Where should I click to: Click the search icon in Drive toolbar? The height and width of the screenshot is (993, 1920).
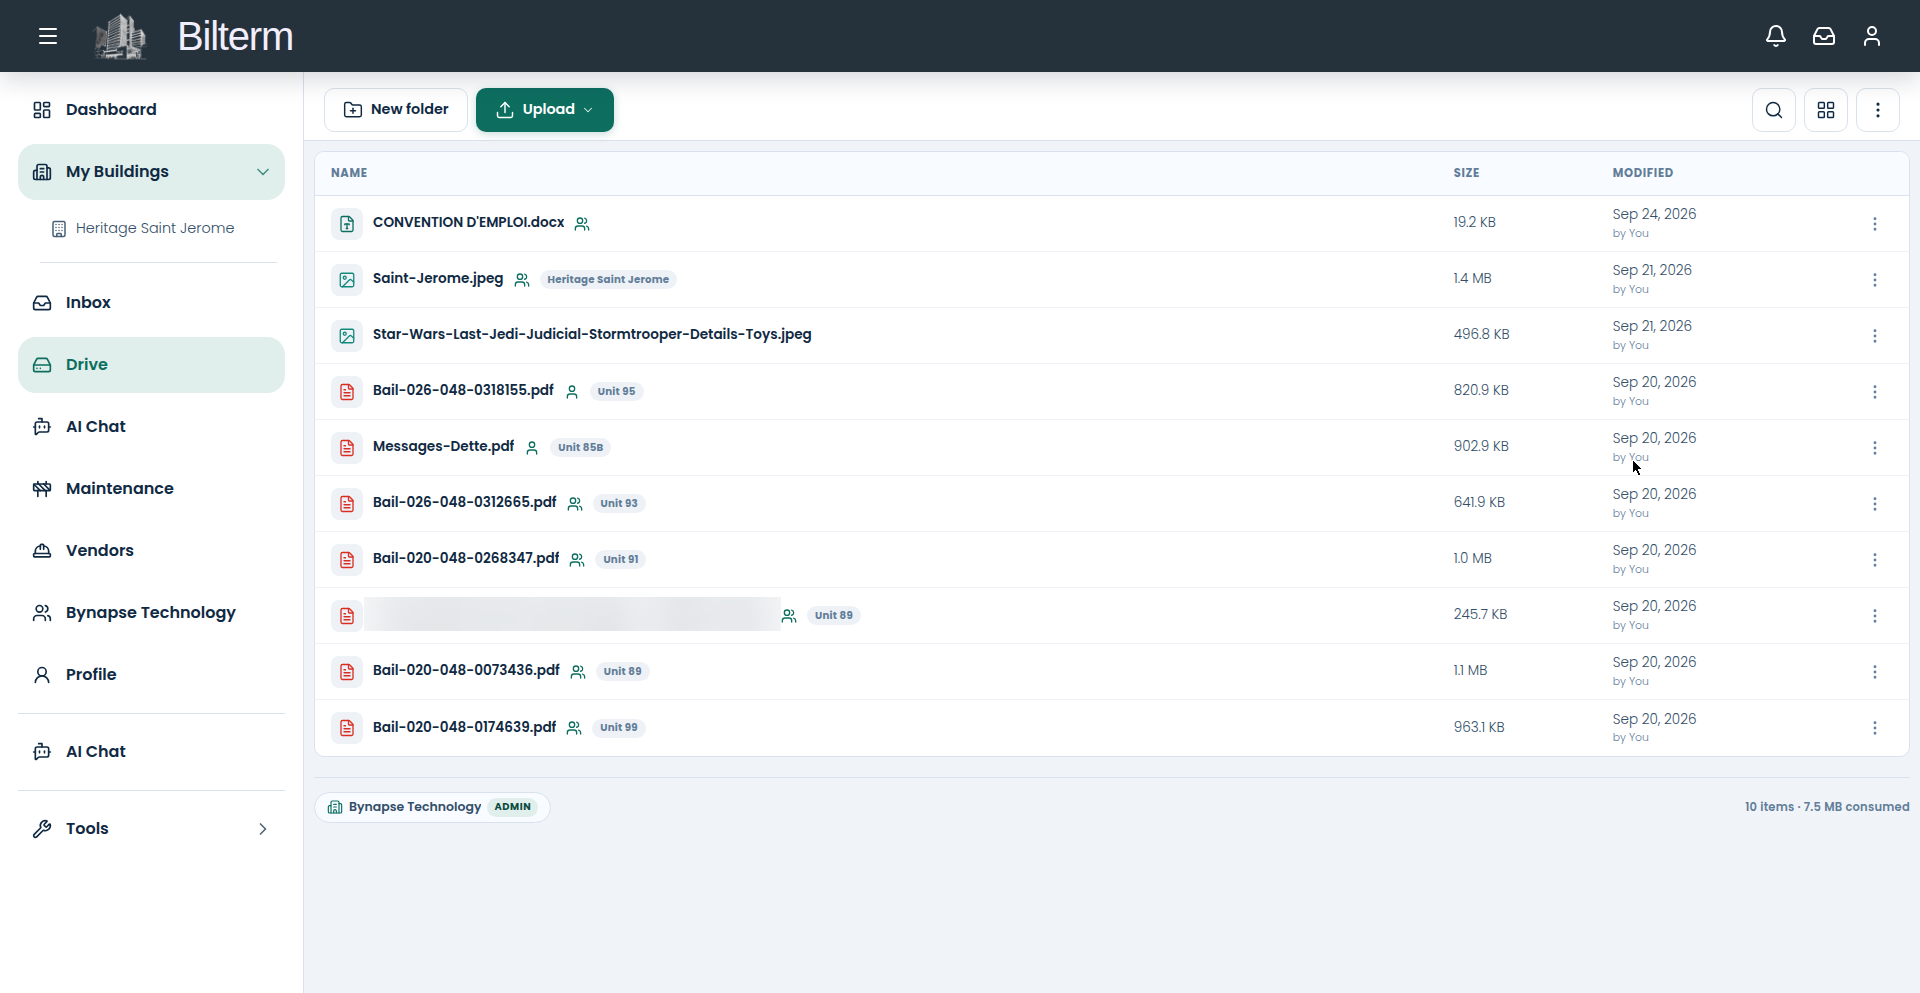[x=1774, y=110]
